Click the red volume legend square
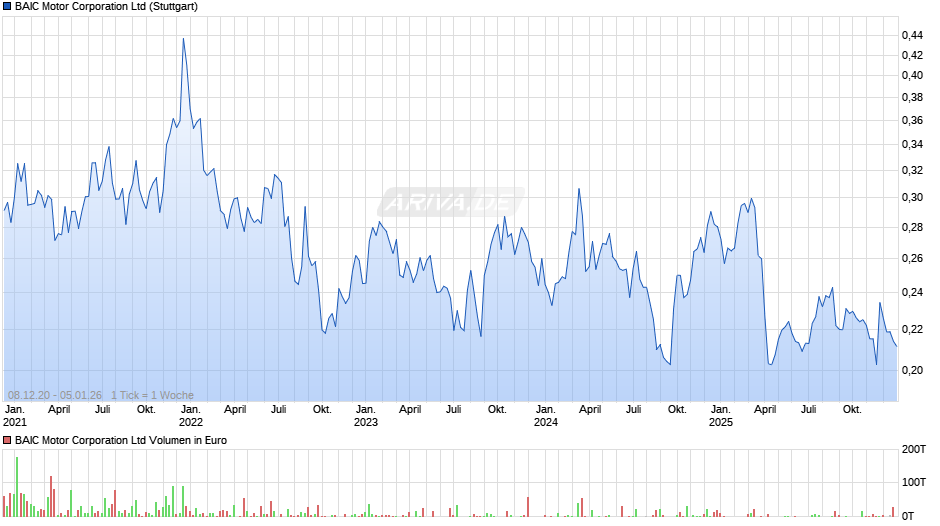This screenshot has height=526, width=940. (x=7, y=440)
